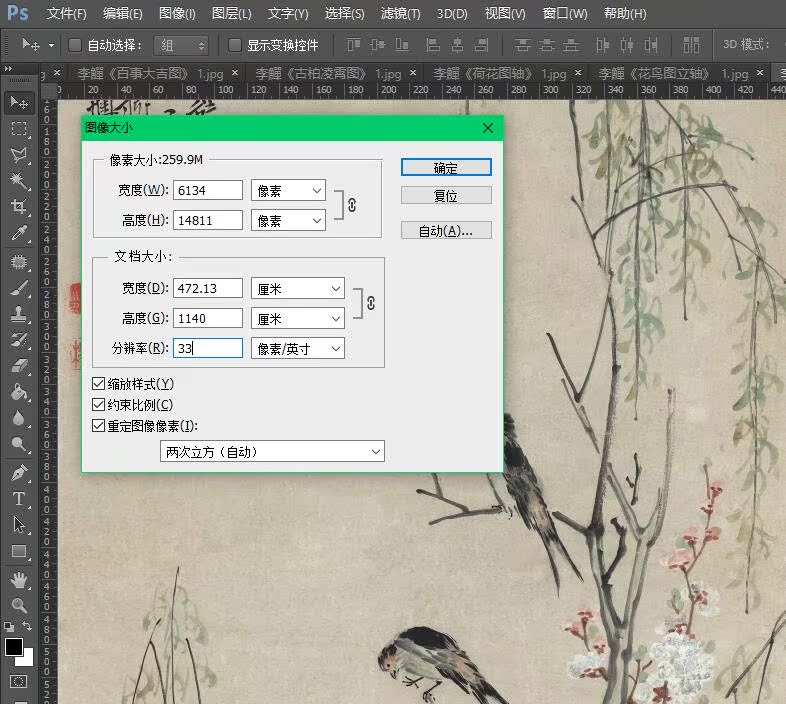
Task: Close 李鱓《古柏凌霄图》1.jpg tab
Action: 413,73
